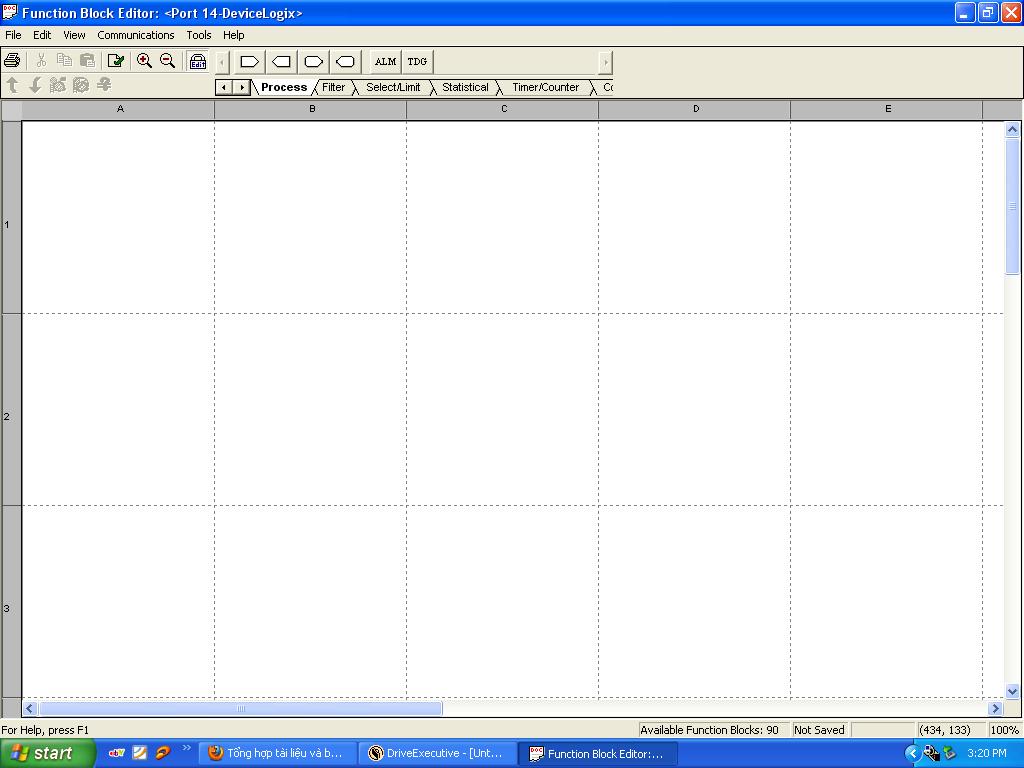
Task: Insert an ALM alarm block
Action: coord(385,61)
